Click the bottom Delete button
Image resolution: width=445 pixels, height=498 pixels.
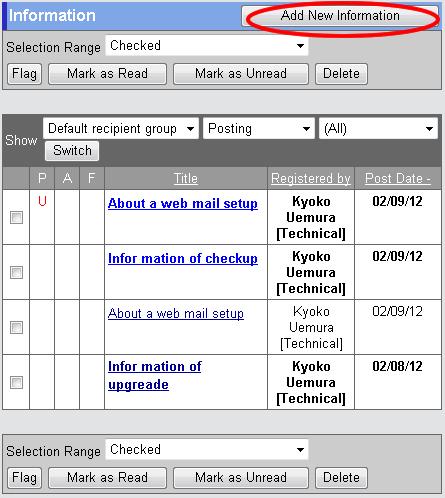(341, 478)
